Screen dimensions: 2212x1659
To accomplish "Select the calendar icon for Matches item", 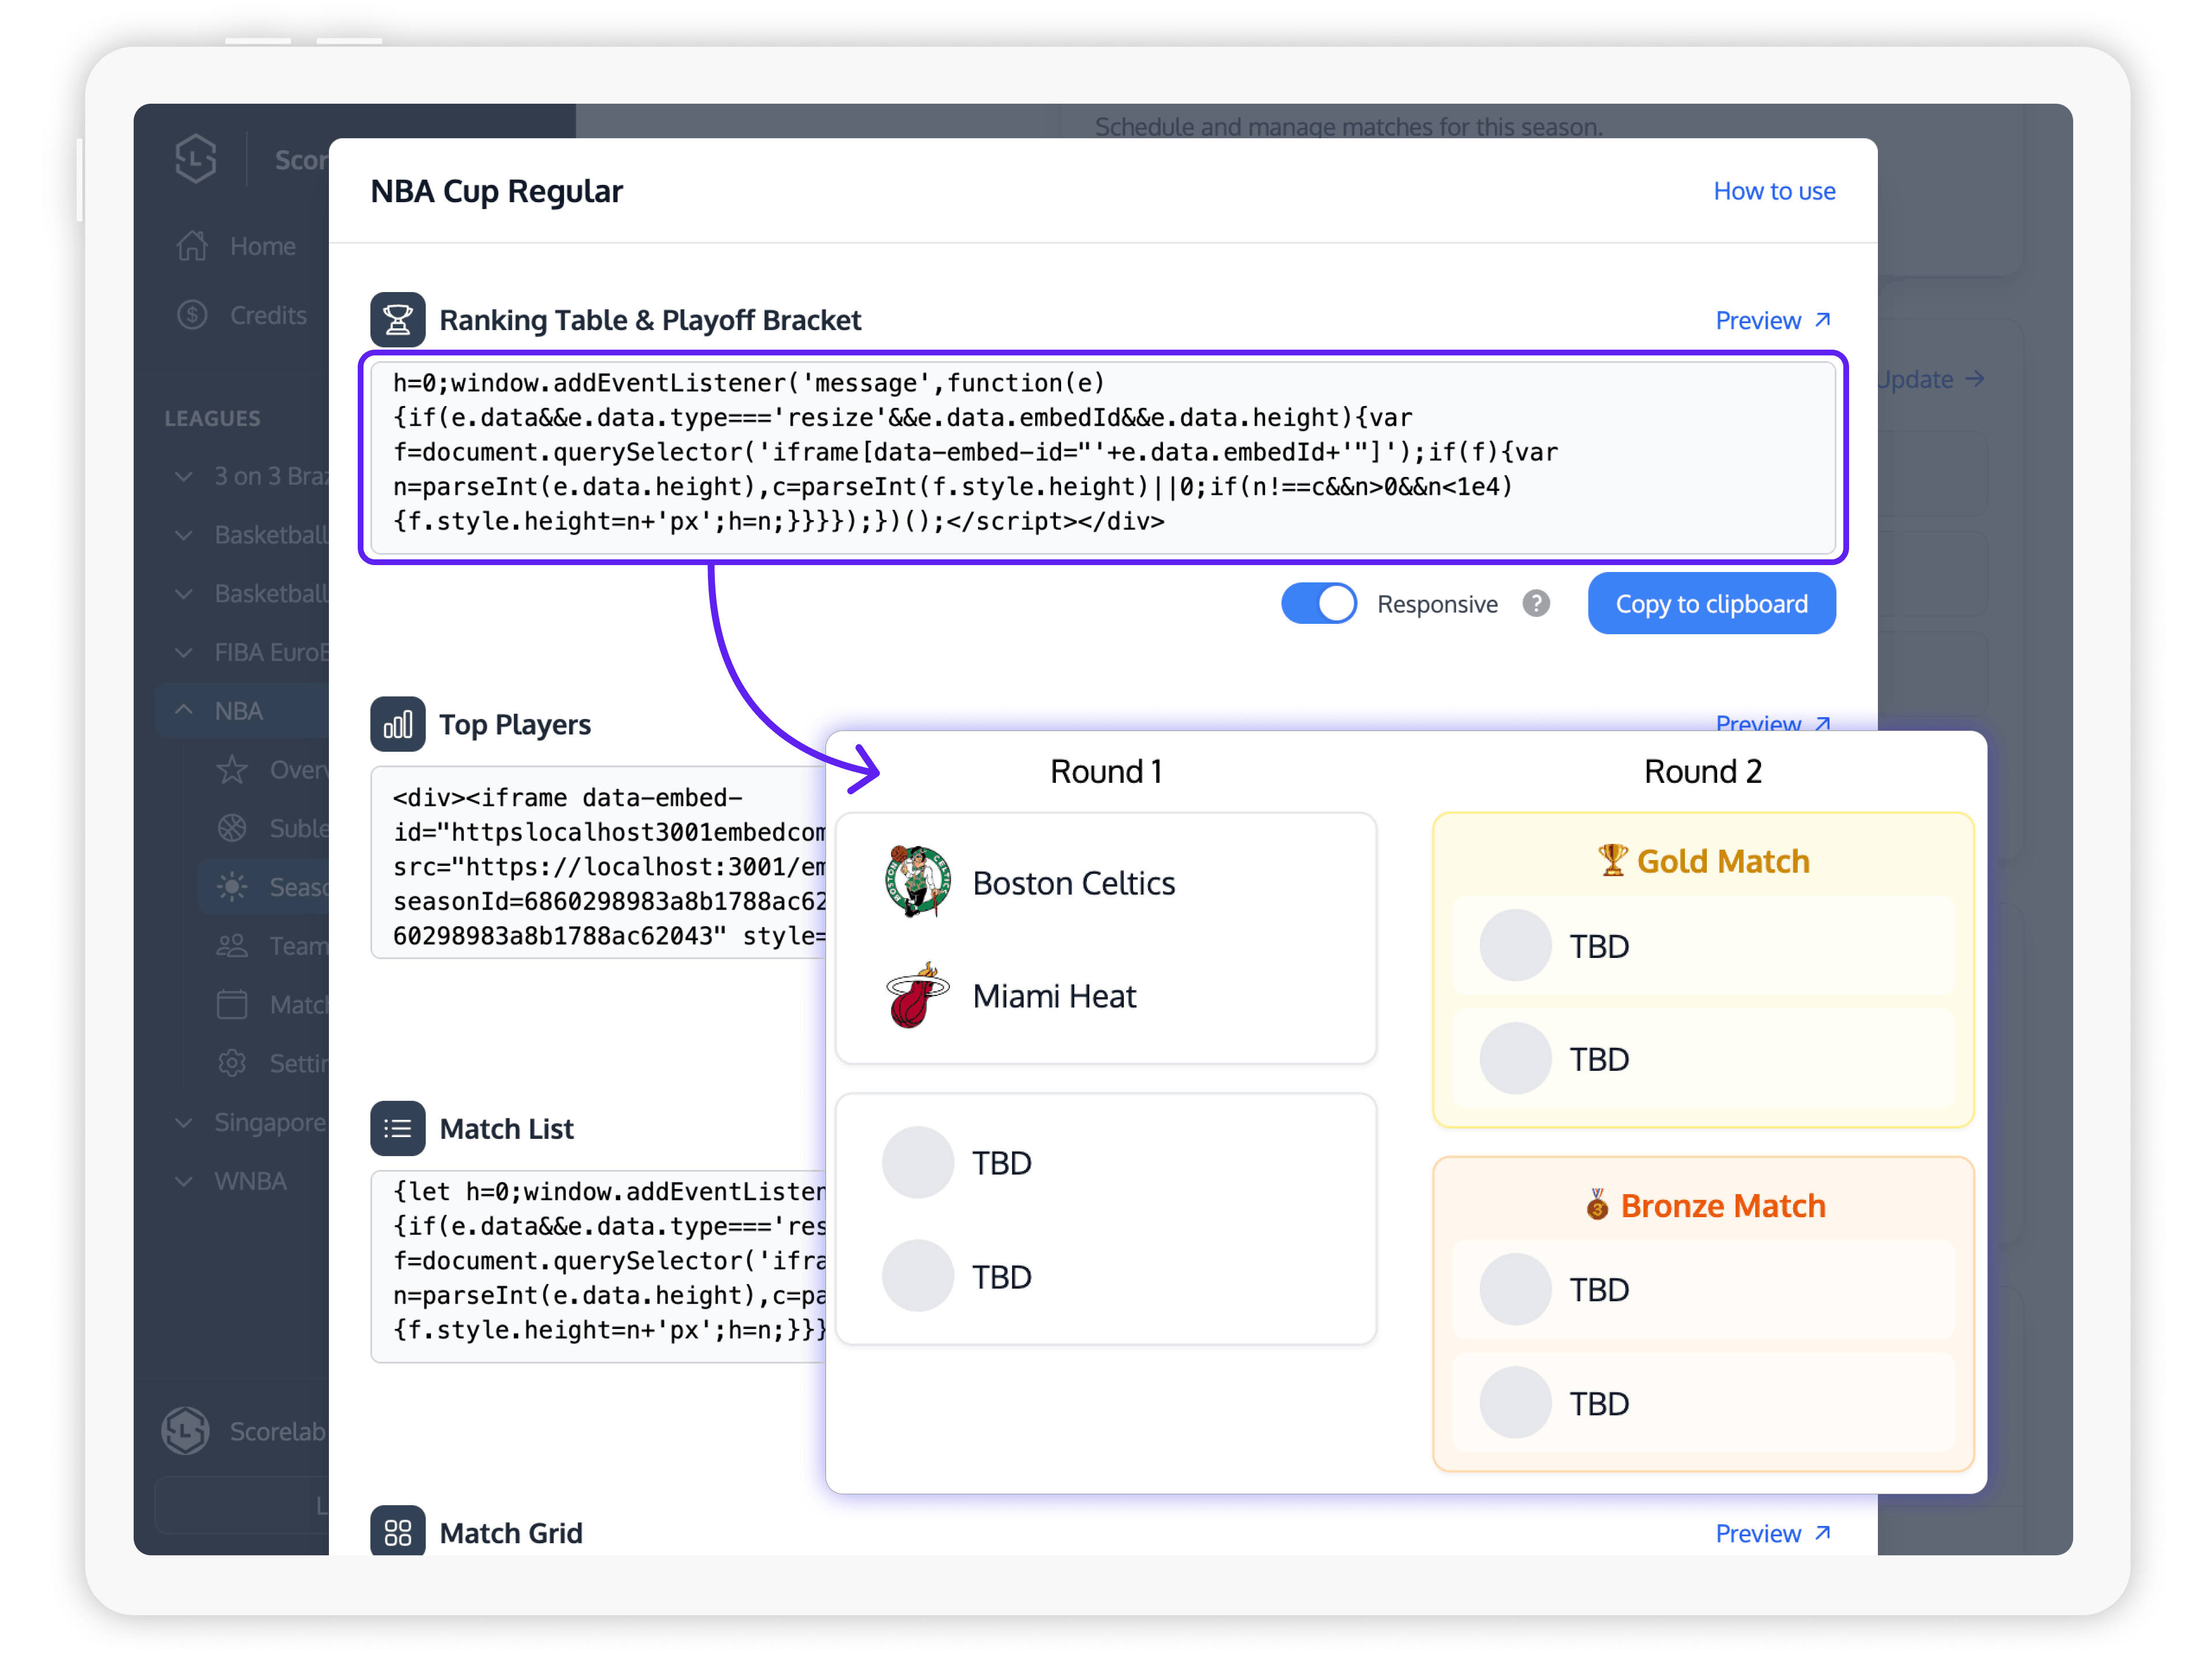I will pos(232,1004).
